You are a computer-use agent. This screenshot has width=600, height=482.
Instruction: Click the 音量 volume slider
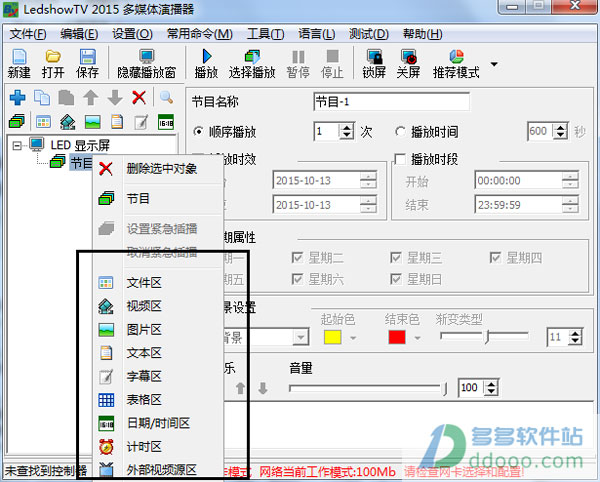click(368, 388)
